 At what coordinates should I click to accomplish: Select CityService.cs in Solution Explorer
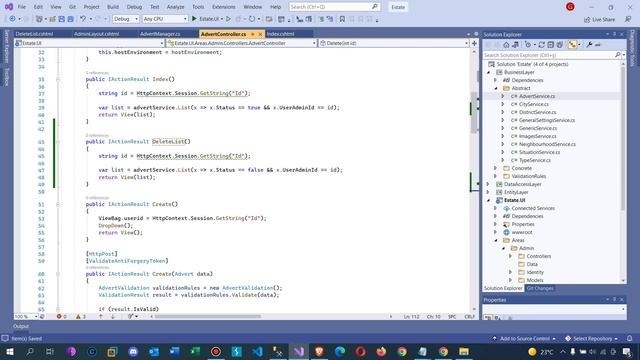pyautogui.click(x=533, y=104)
